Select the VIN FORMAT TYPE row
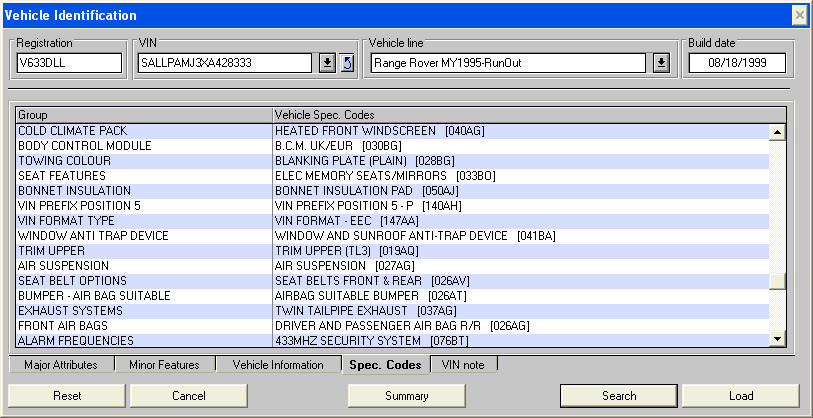This screenshot has width=813, height=418. (393, 221)
